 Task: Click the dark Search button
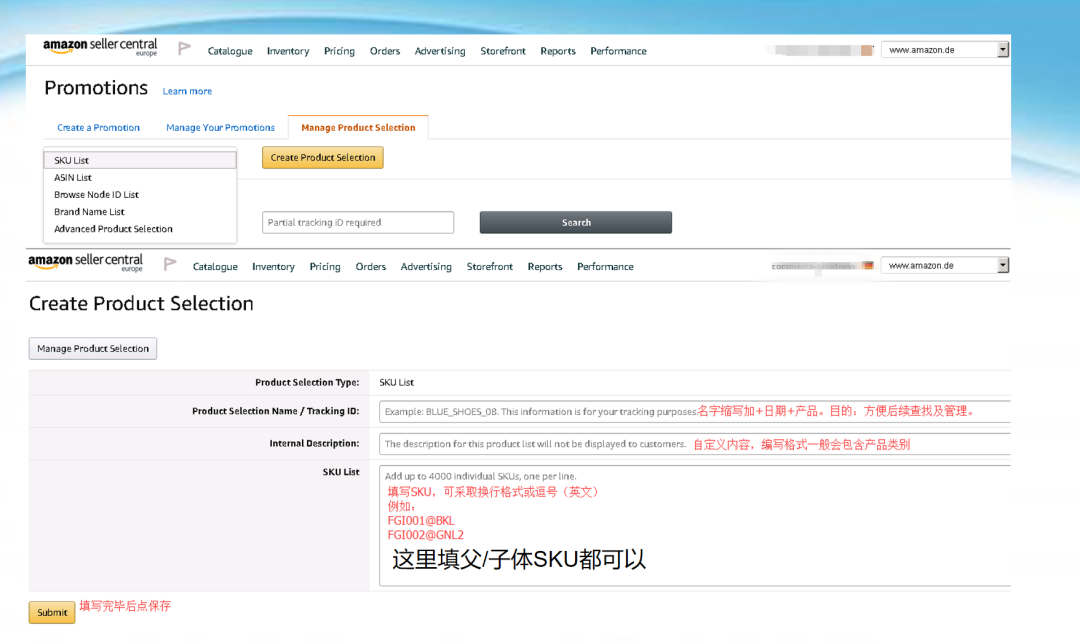(x=575, y=223)
